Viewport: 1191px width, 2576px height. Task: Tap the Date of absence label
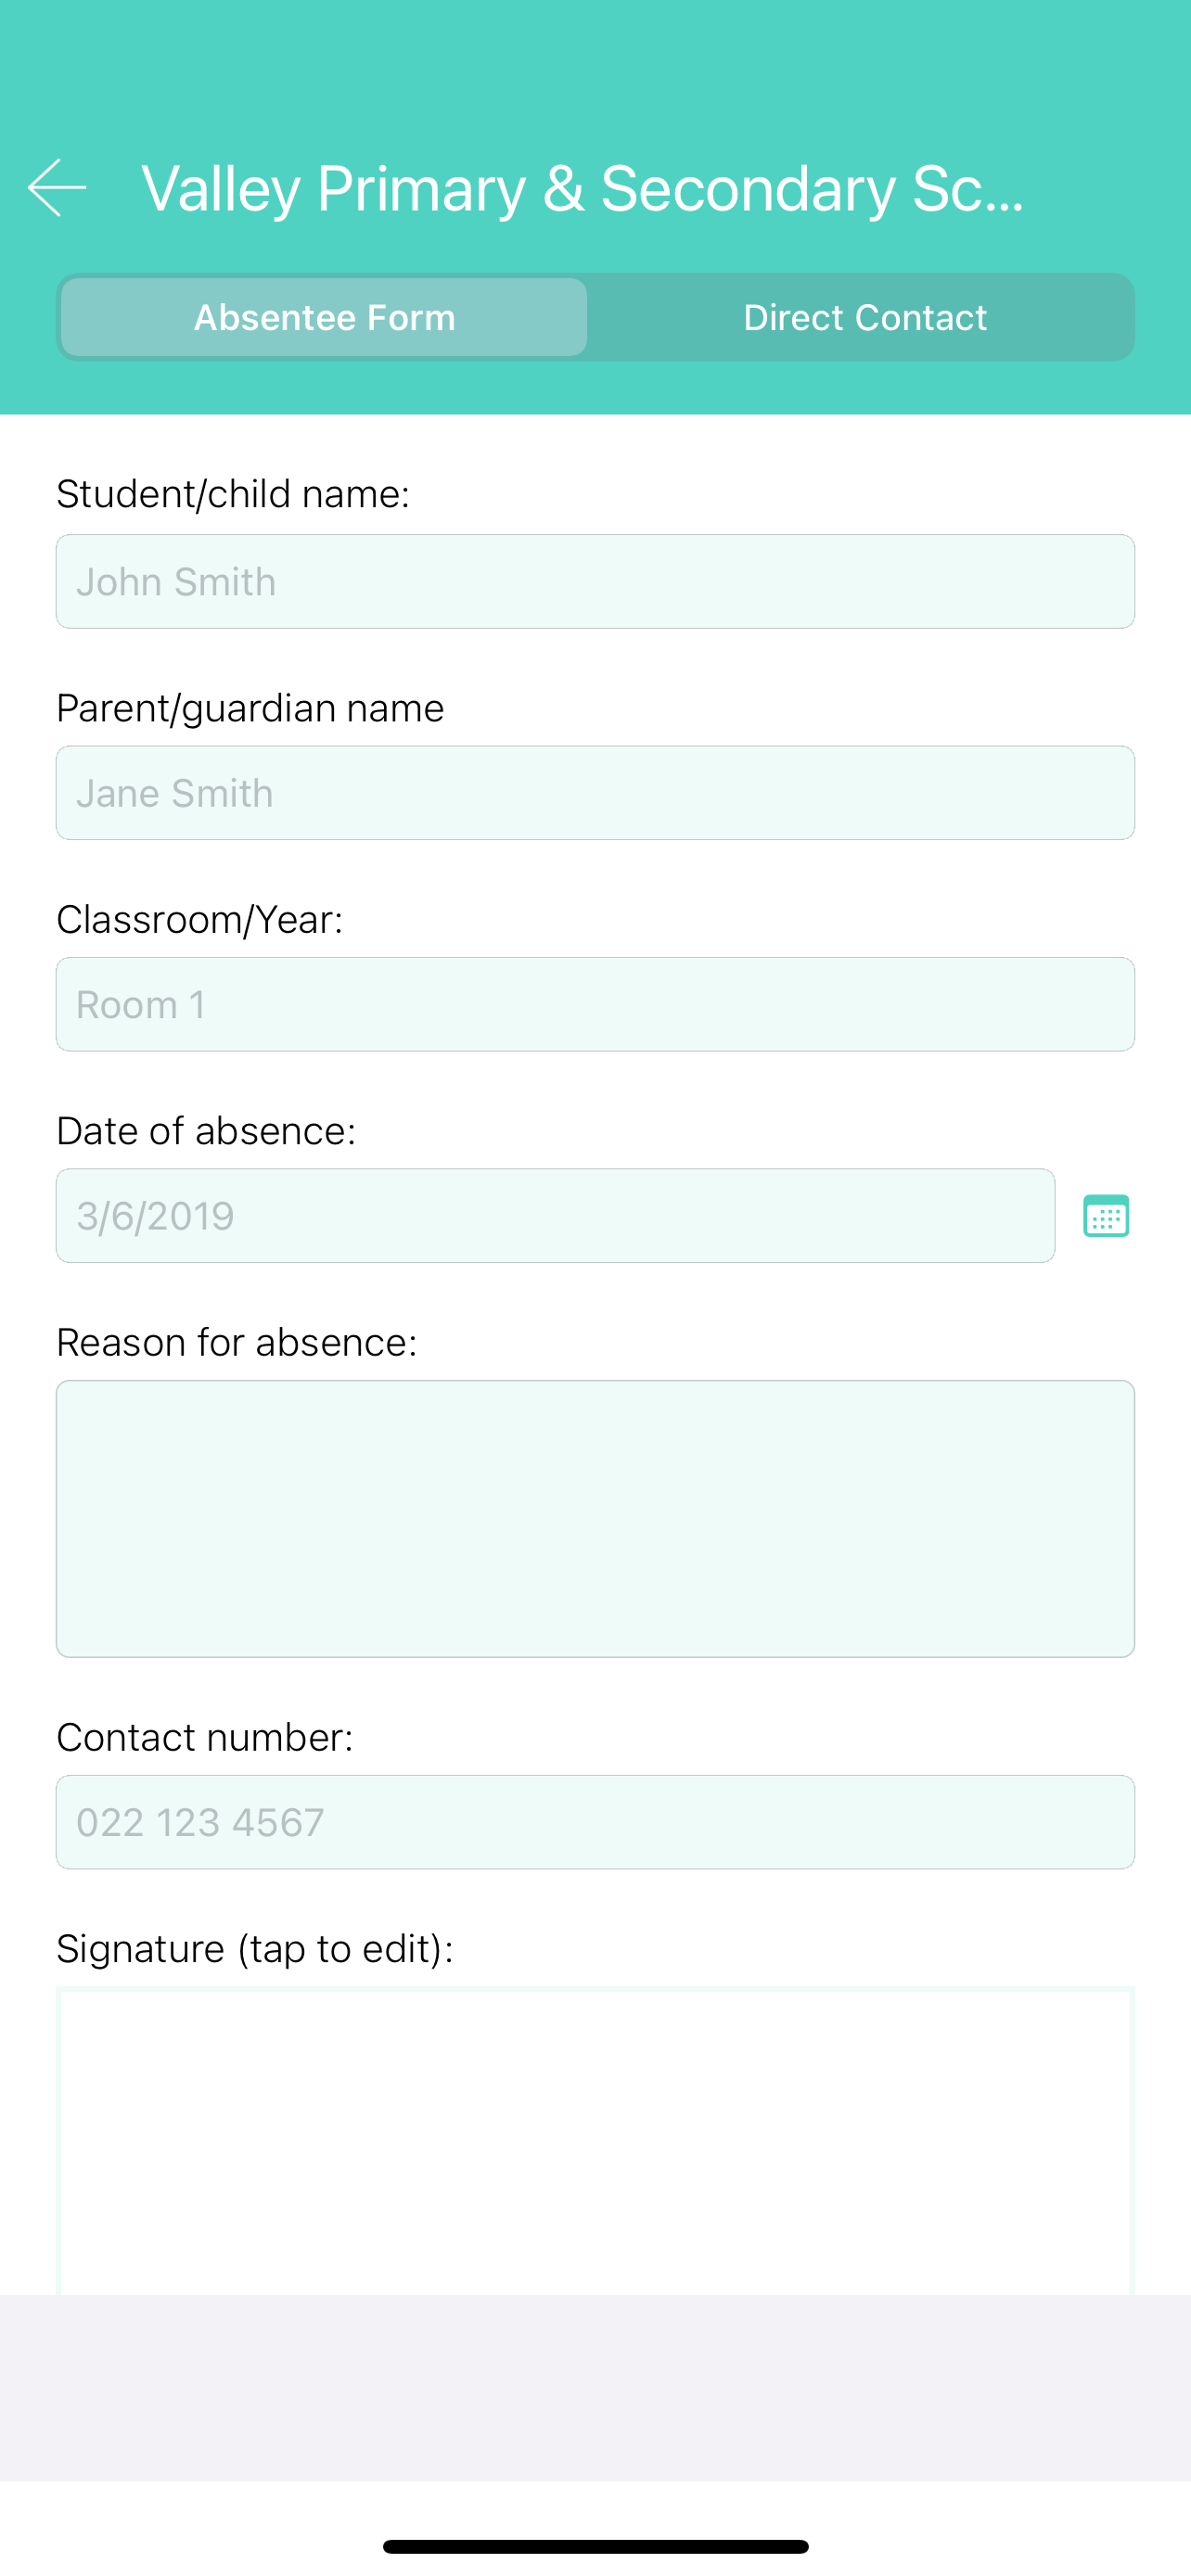pos(206,1131)
